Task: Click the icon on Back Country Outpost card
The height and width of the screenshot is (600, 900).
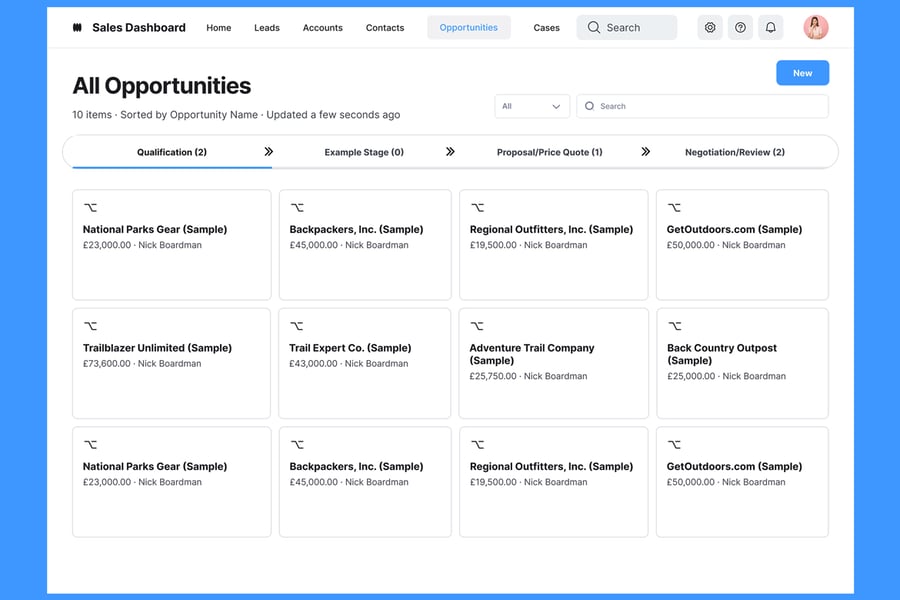Action: click(675, 326)
